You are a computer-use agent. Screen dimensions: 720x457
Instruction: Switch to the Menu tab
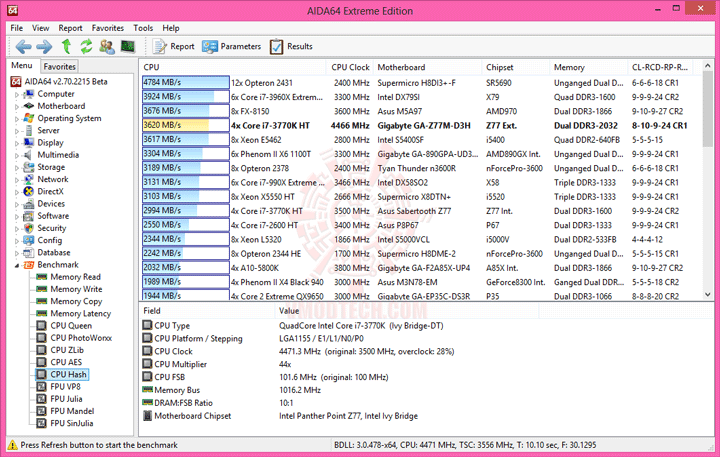pyautogui.click(x=22, y=66)
